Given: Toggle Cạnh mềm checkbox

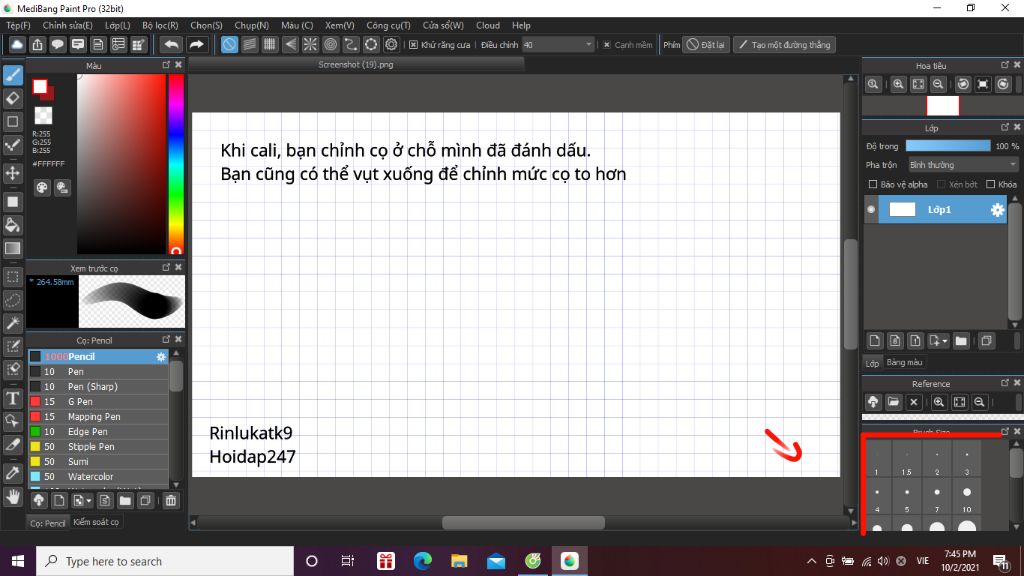Looking at the screenshot, I should point(607,45).
